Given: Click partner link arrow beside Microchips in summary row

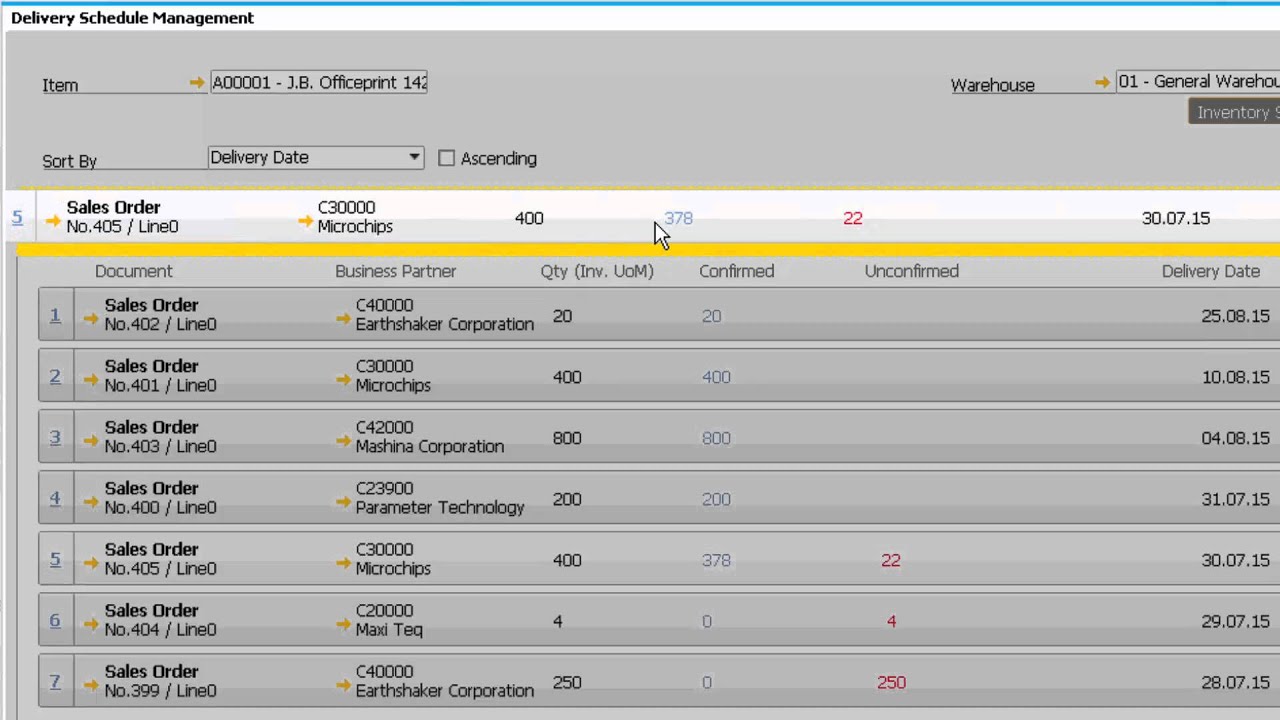Looking at the screenshot, I should (305, 221).
